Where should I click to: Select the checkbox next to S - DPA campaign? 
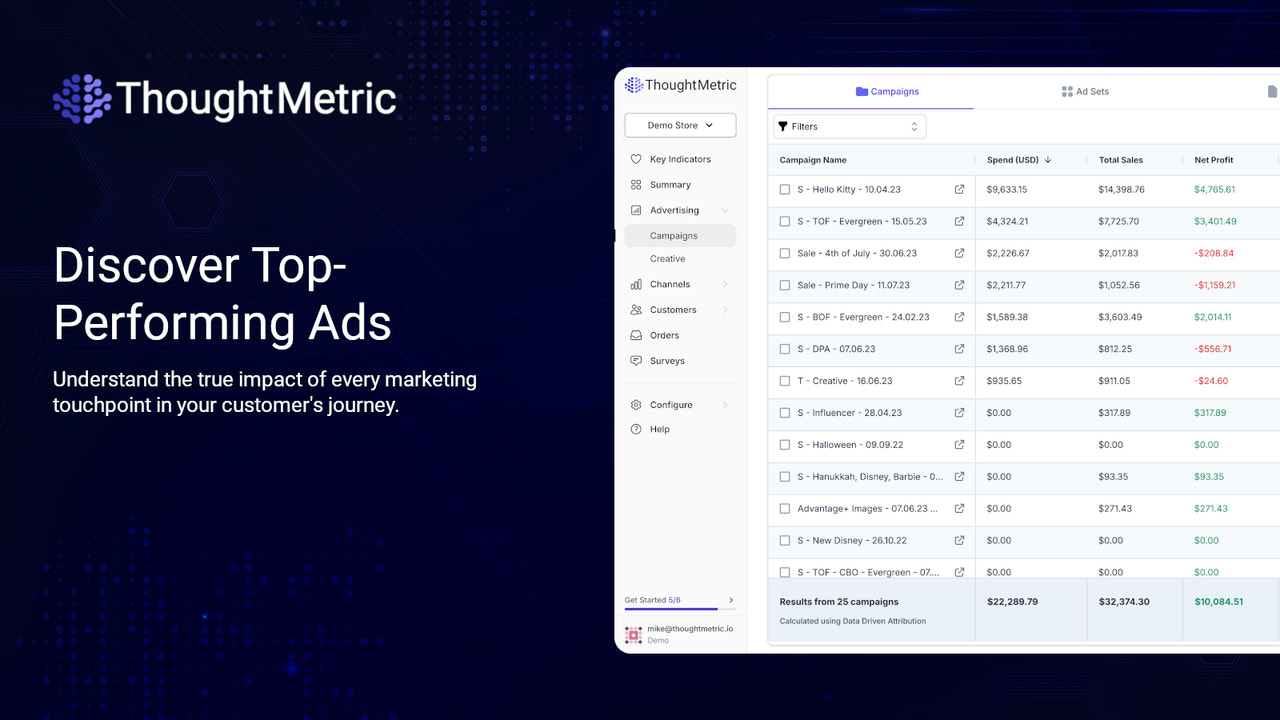tap(784, 349)
